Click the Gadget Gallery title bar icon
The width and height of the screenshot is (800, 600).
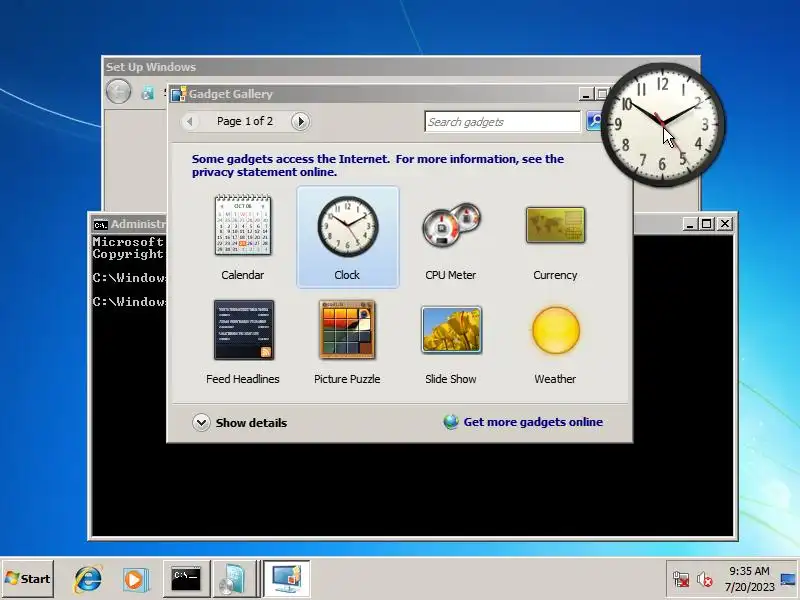pos(179,94)
